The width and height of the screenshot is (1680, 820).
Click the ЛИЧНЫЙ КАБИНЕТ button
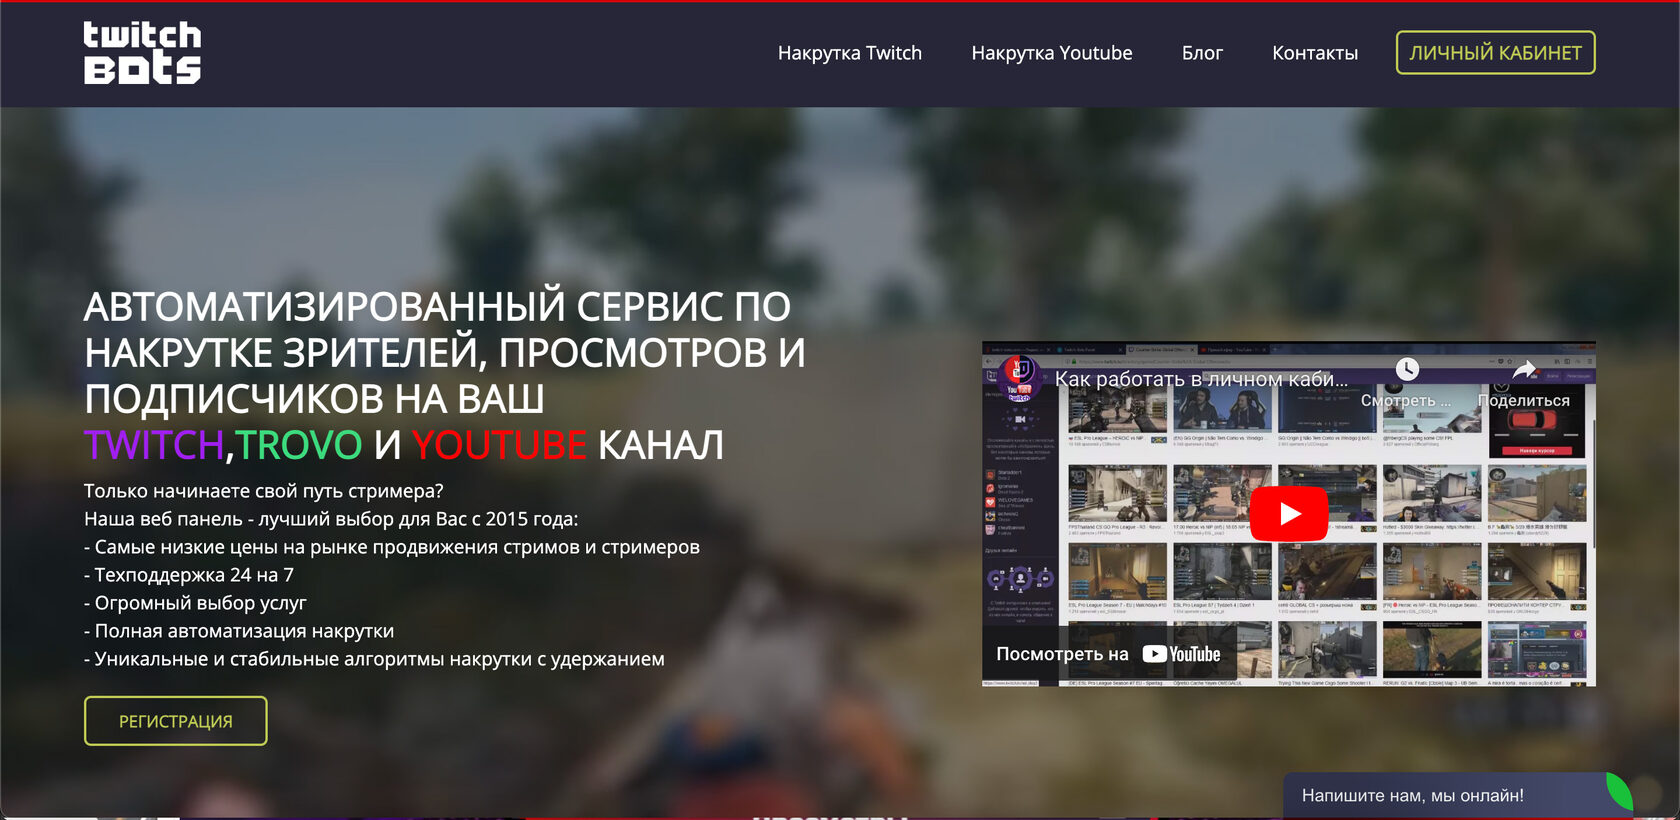point(1495,53)
